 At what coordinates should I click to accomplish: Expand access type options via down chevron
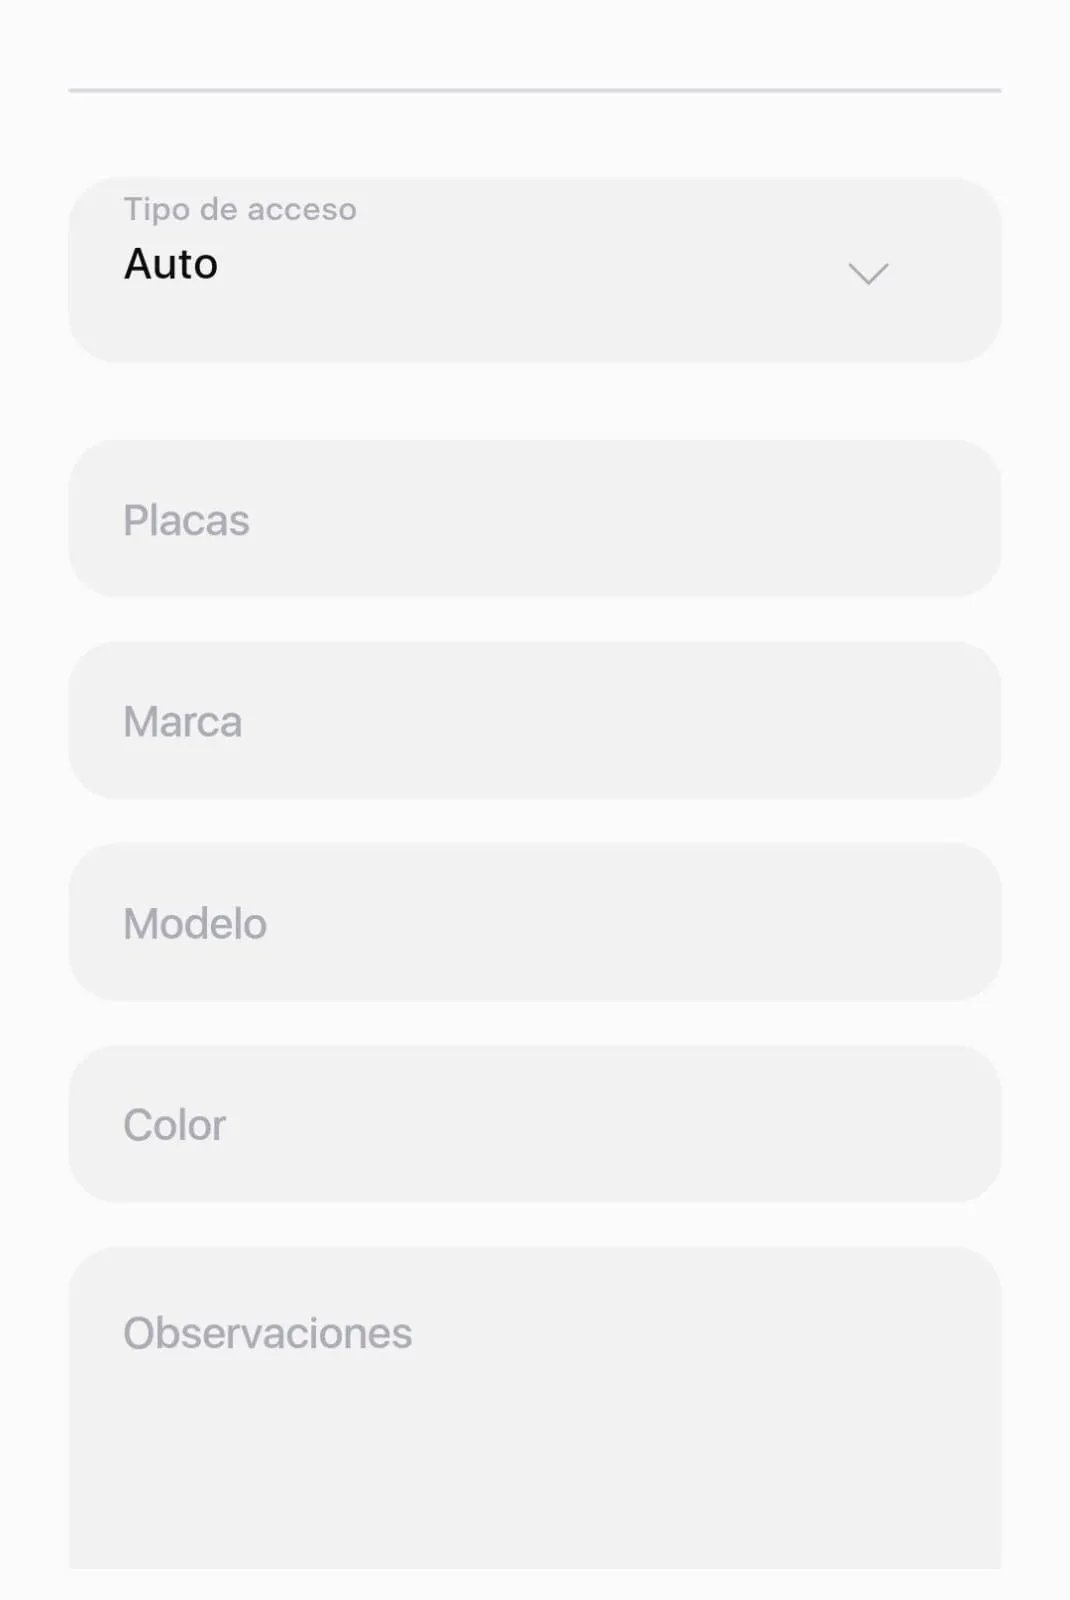867,273
